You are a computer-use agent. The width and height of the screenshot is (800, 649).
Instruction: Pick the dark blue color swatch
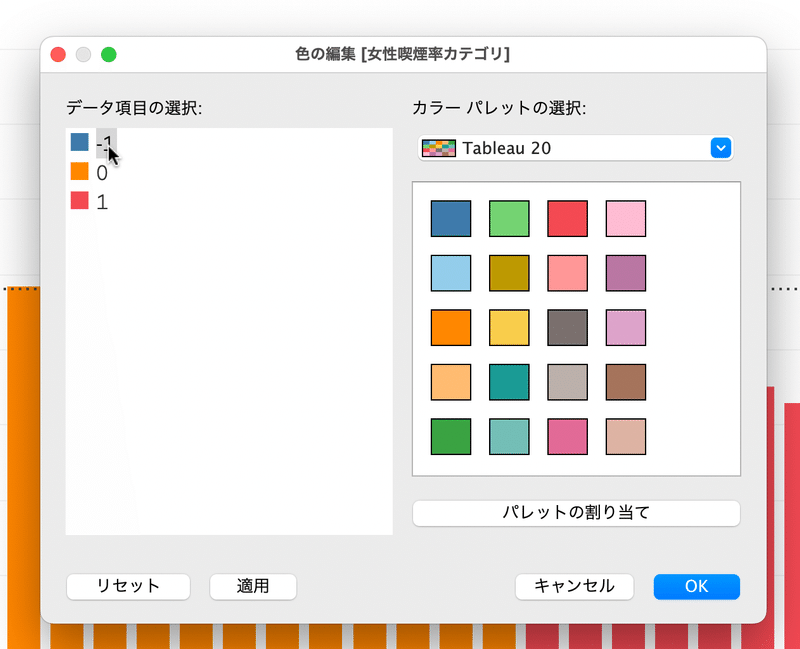(451, 218)
